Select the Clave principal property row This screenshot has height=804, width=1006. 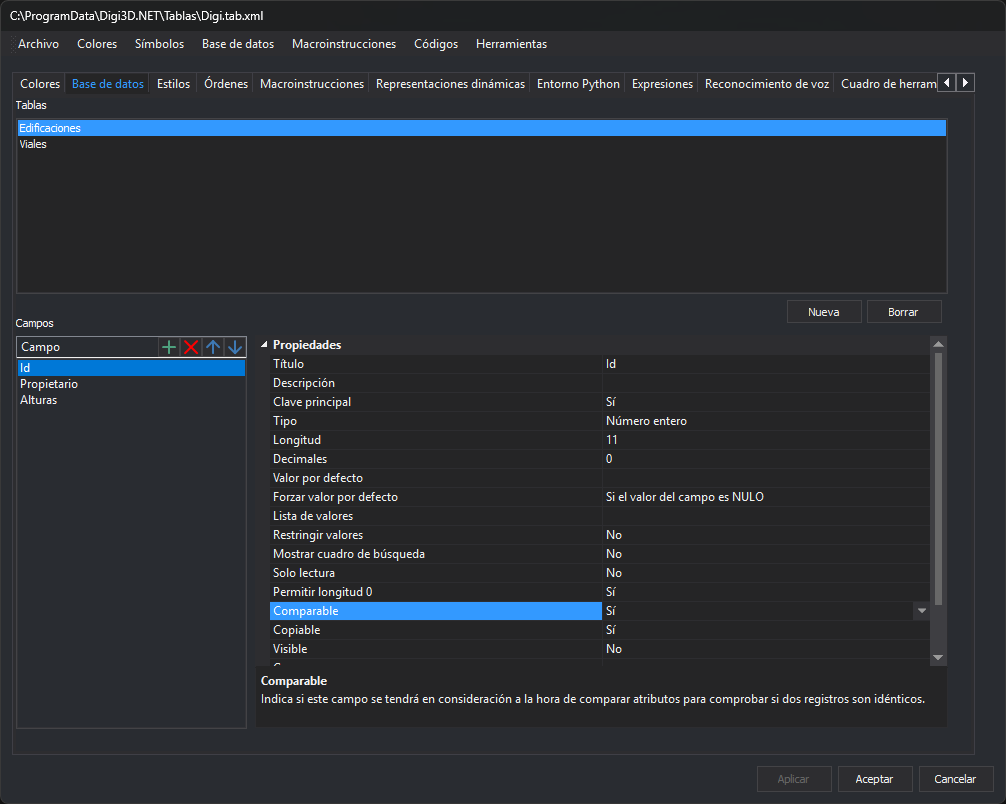pos(599,402)
